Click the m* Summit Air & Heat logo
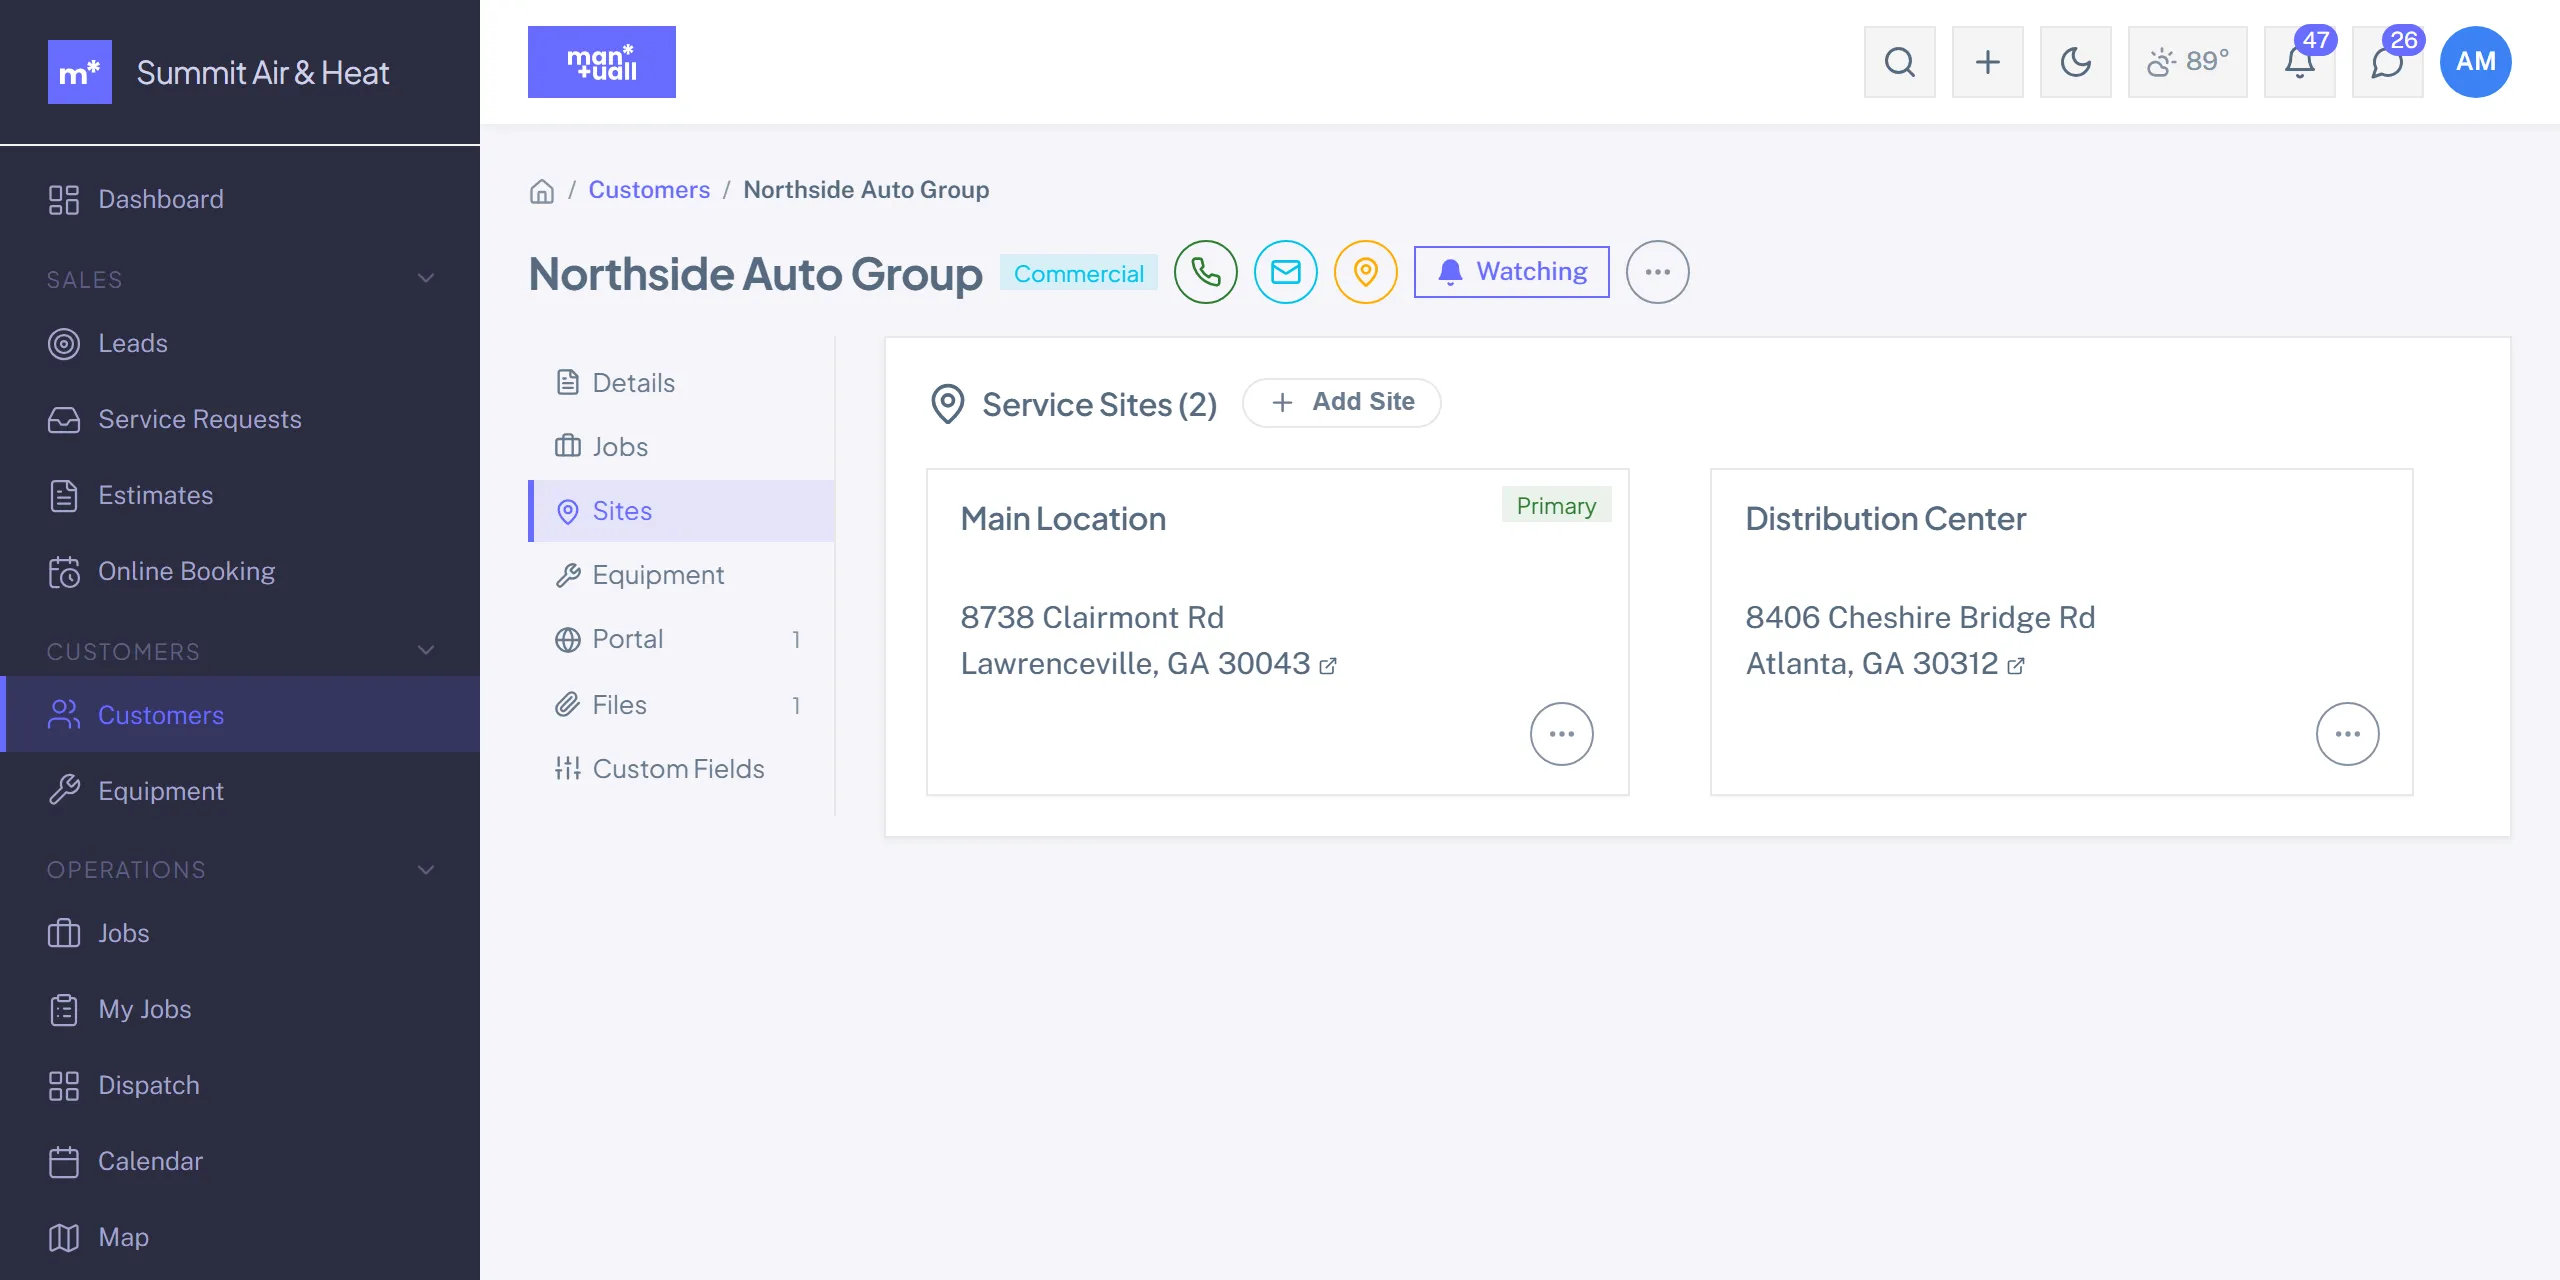The width and height of the screenshot is (2560, 1280). tap(218, 72)
